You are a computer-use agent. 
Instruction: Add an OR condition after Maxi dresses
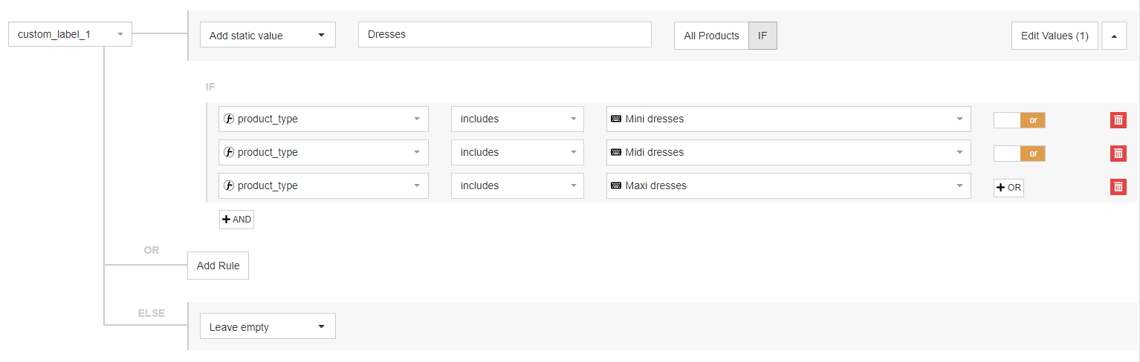pyautogui.click(x=1008, y=187)
